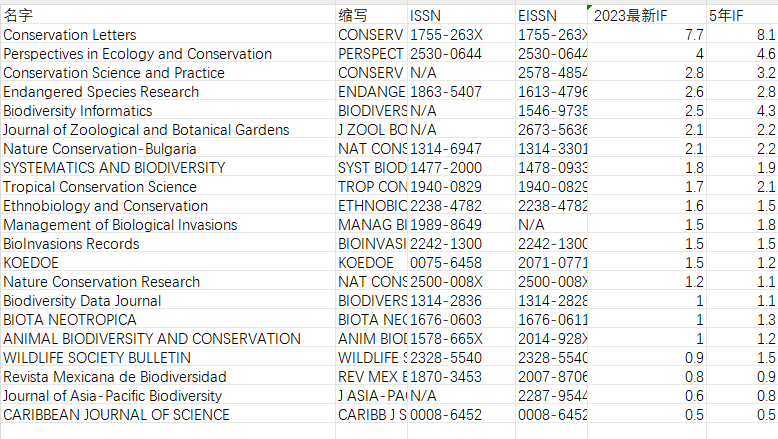Click the 2023最新IF header cell
This screenshot has height=439, width=778.
(x=647, y=15)
